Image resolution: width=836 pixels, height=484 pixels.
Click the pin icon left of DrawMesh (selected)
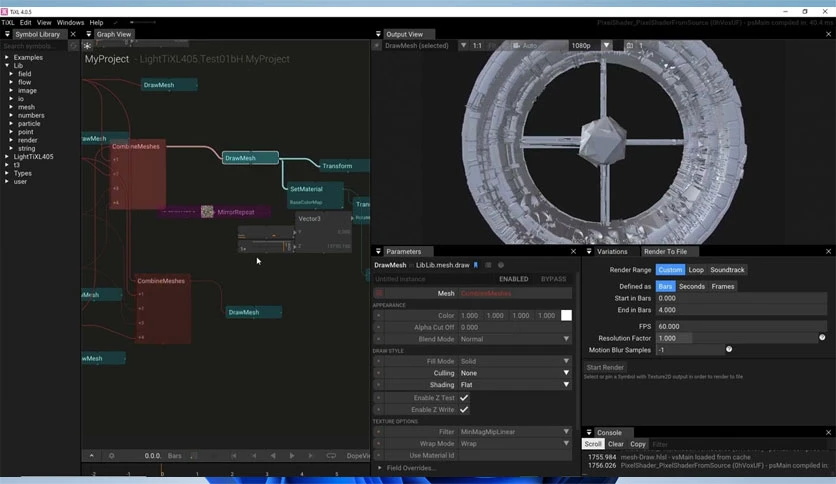click(376, 46)
